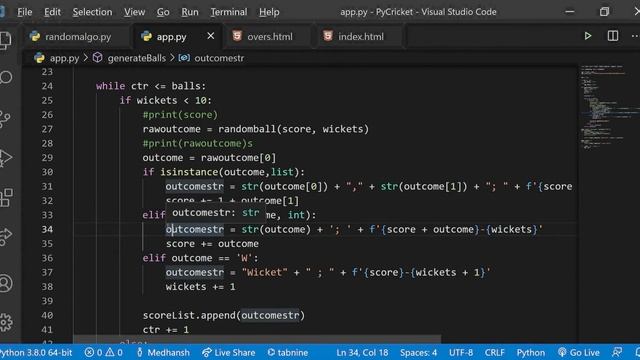The height and width of the screenshot is (360, 640).
Task: Select the app.py editor tab
Action: pyautogui.click(x=171, y=37)
